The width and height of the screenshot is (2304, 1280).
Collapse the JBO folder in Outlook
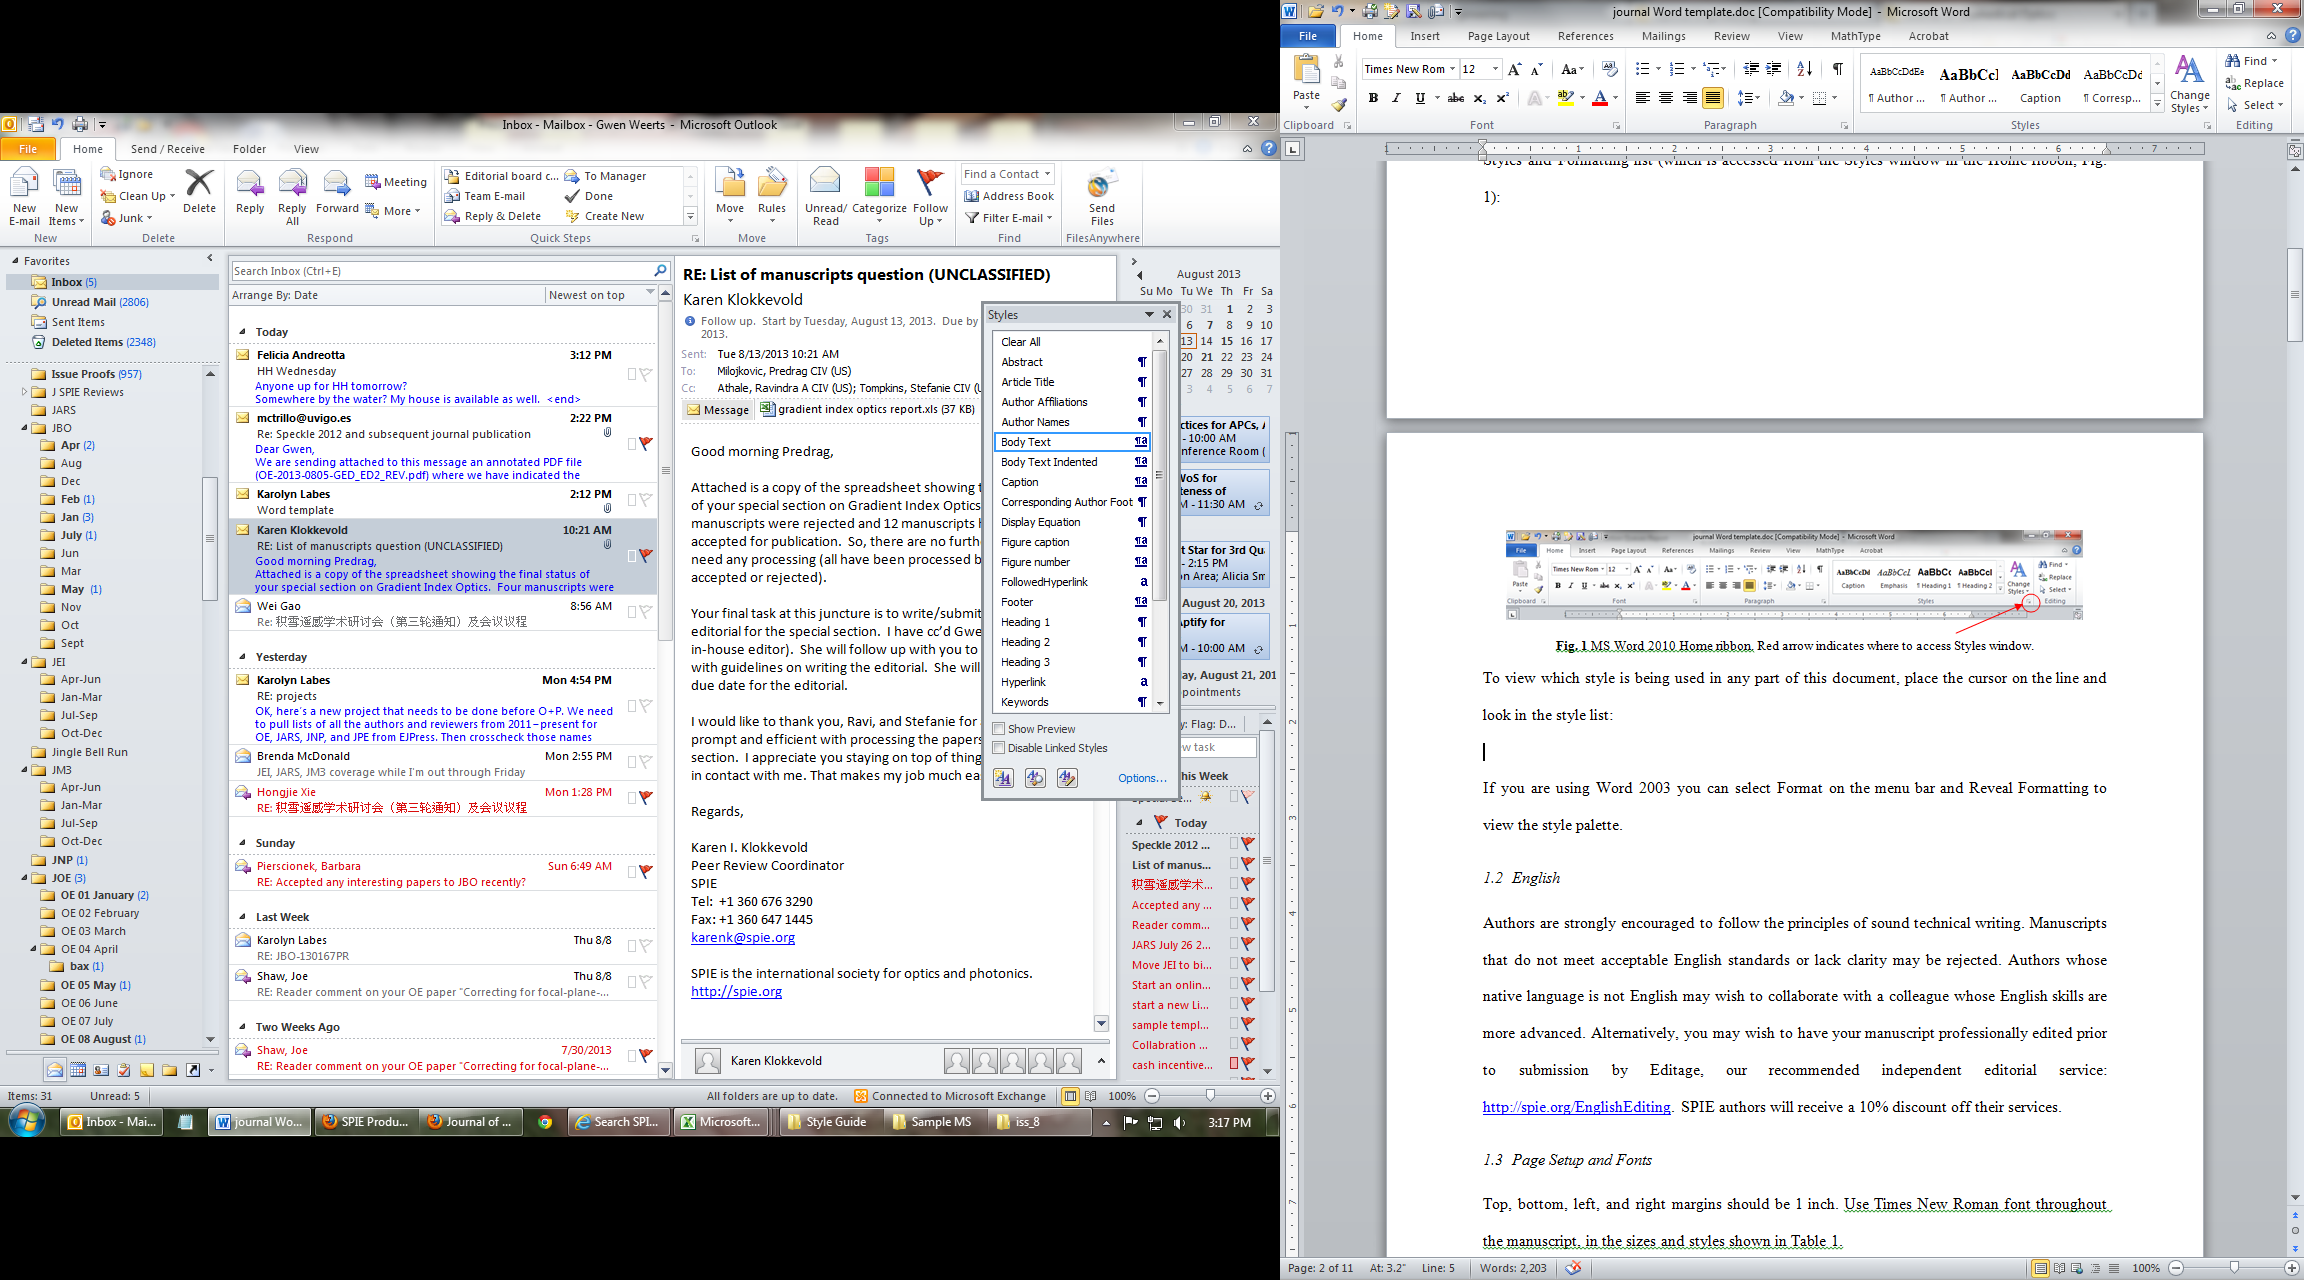coord(25,428)
